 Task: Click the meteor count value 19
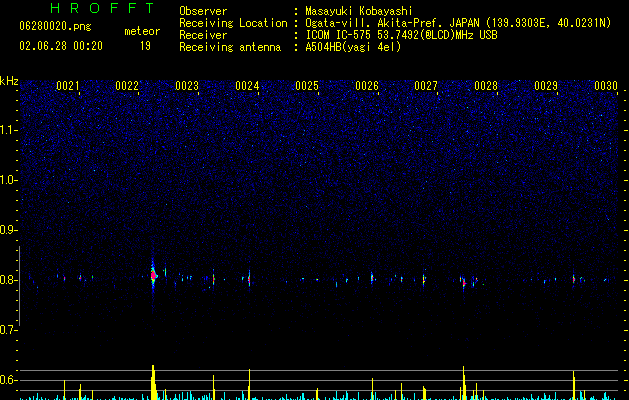click(x=145, y=46)
